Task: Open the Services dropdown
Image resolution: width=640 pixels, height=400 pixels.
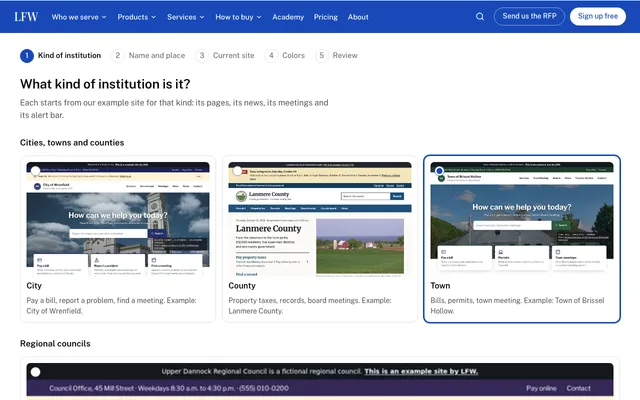Action: [185, 17]
